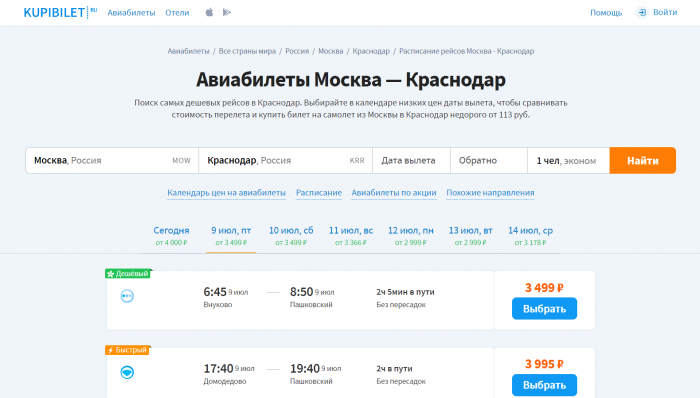Click the airline logo on the 6:45 flight

pyautogui.click(x=127, y=296)
